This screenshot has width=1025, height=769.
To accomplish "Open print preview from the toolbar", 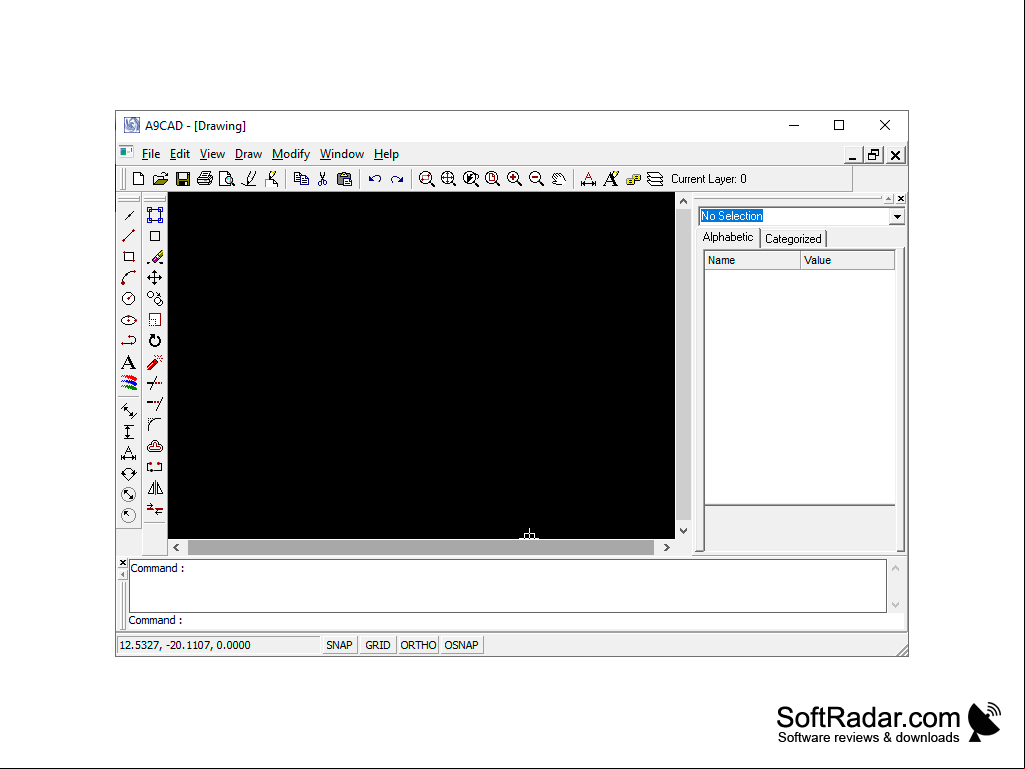I will 227,179.
